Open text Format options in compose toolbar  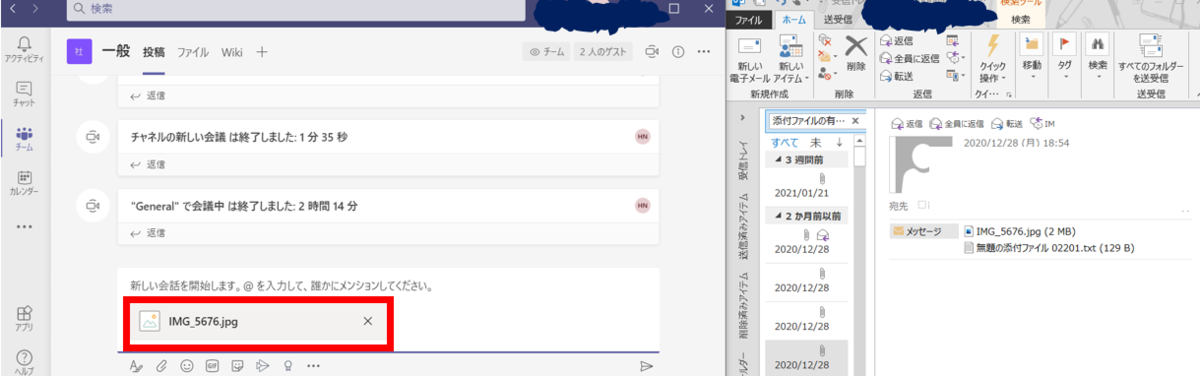pos(135,366)
